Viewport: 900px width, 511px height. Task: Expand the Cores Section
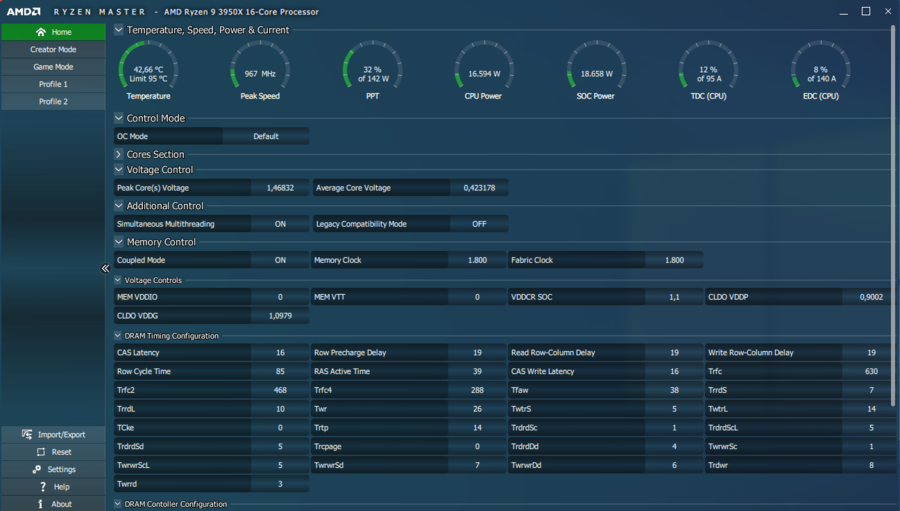pos(119,154)
